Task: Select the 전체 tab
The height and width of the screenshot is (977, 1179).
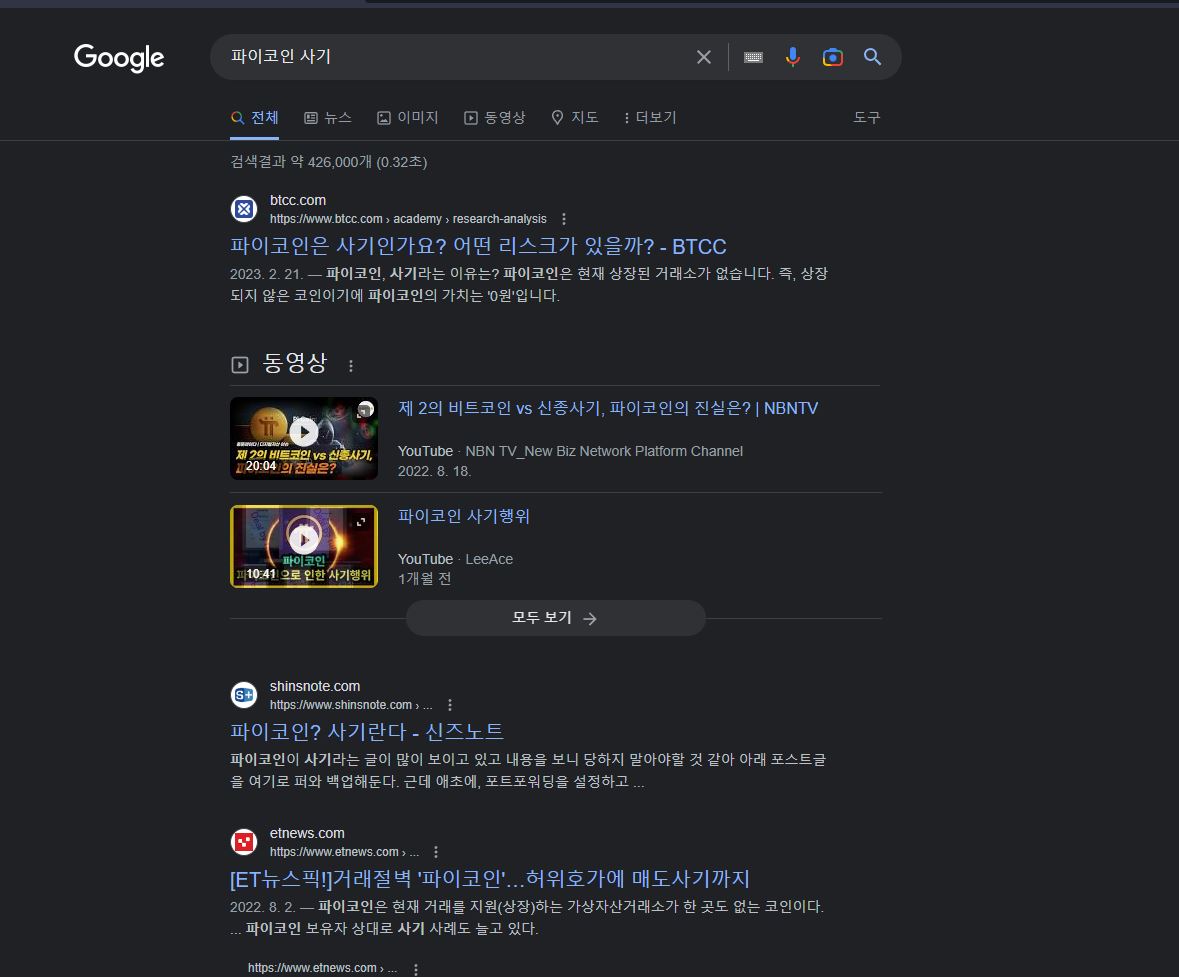Action: point(254,117)
